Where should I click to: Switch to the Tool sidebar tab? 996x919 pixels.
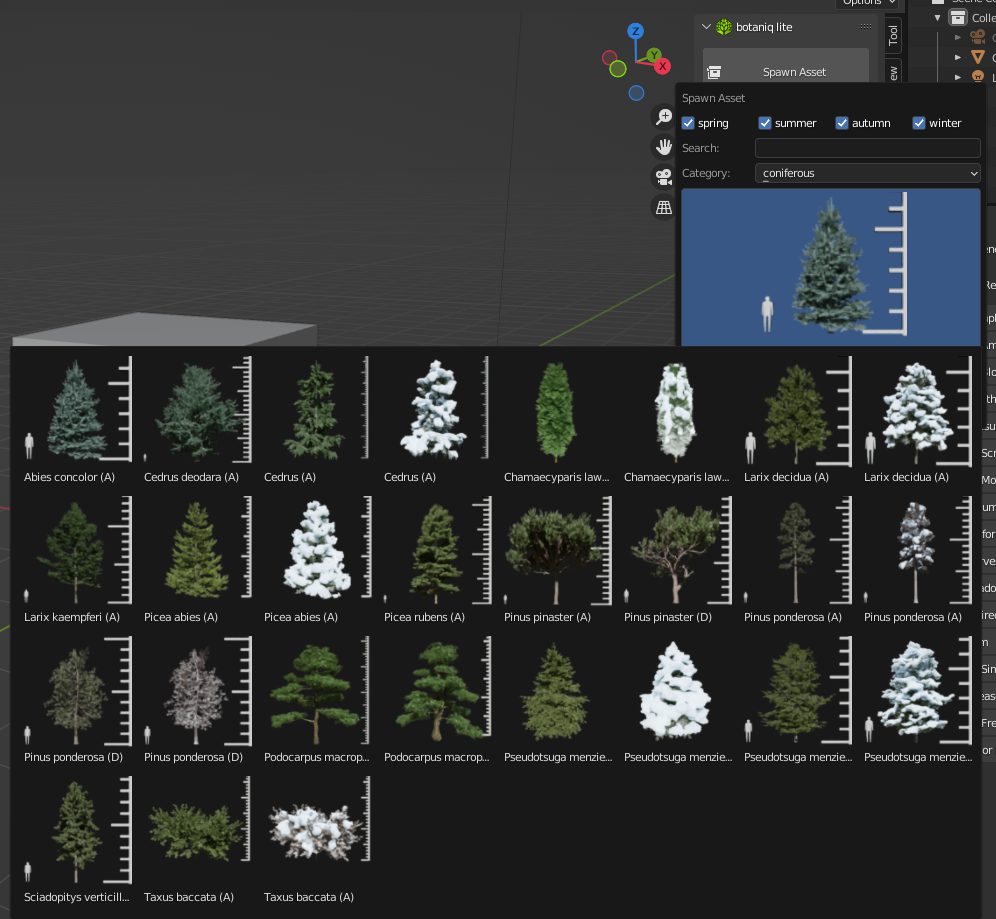coord(893,36)
